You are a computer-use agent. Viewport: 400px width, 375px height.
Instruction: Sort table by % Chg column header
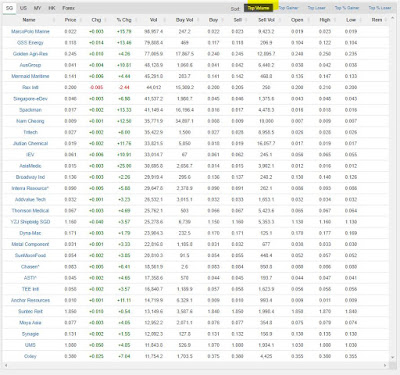[124, 20]
